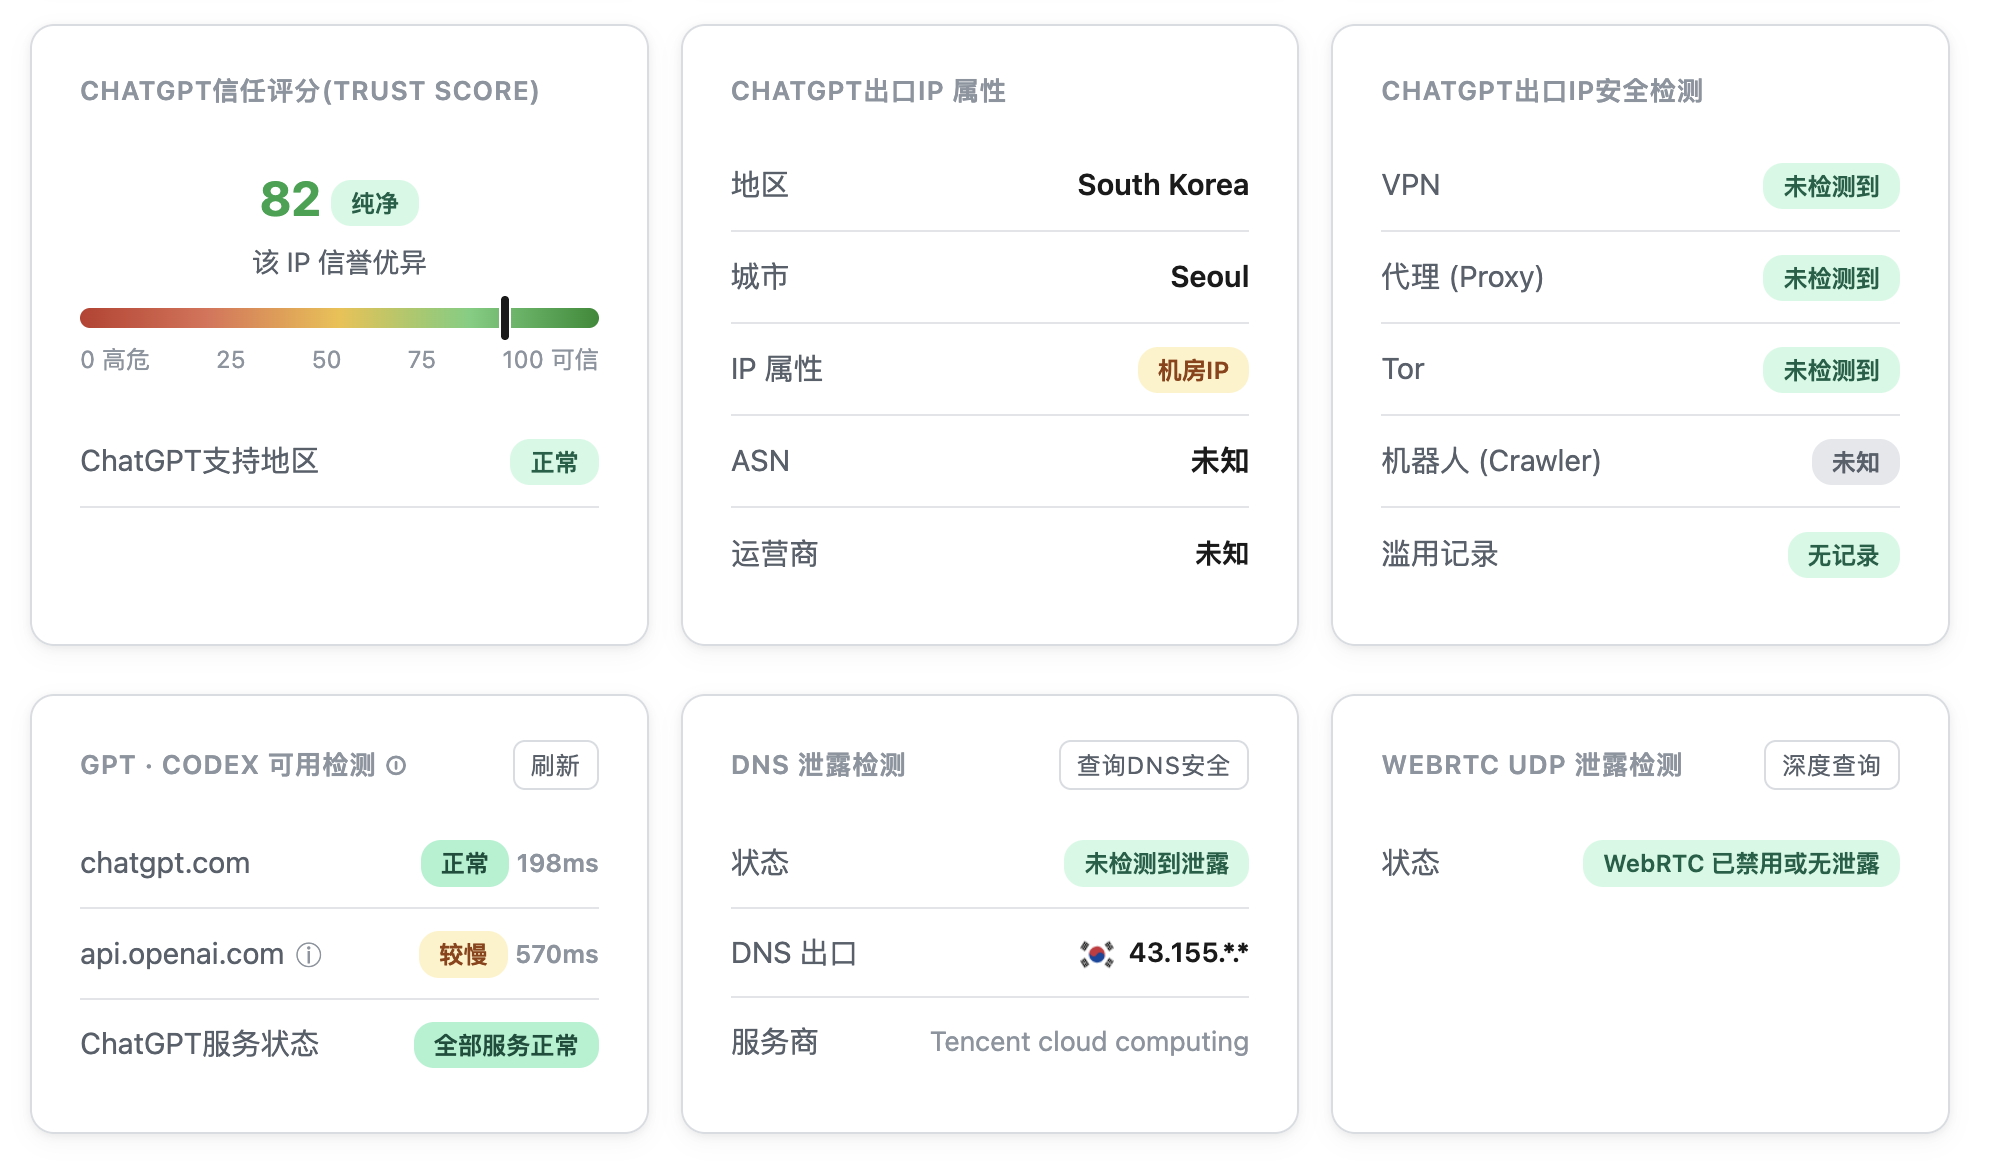This screenshot has width=1996, height=1162.
Task: Click info icon beside GPT · CODEX heading
Action: [x=396, y=766]
